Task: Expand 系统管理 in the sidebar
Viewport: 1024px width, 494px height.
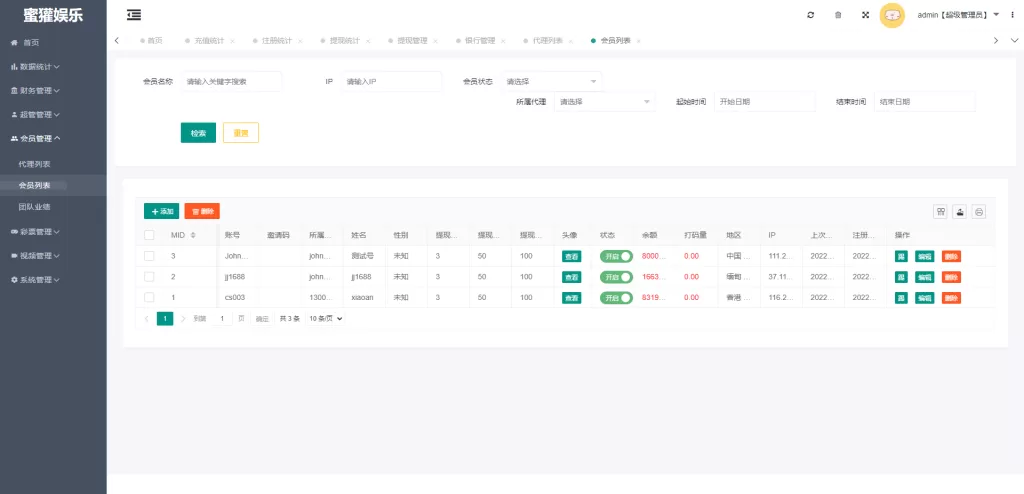Action: [35, 280]
